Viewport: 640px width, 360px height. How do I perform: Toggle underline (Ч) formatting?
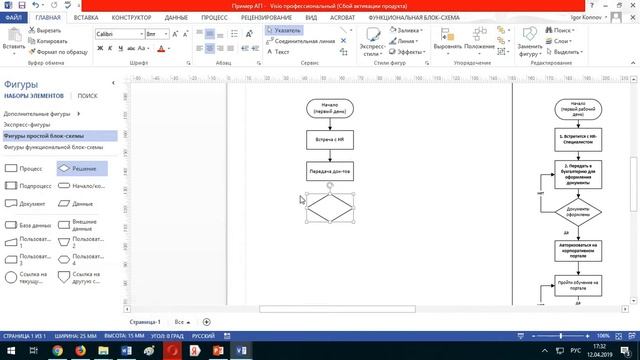coord(120,49)
